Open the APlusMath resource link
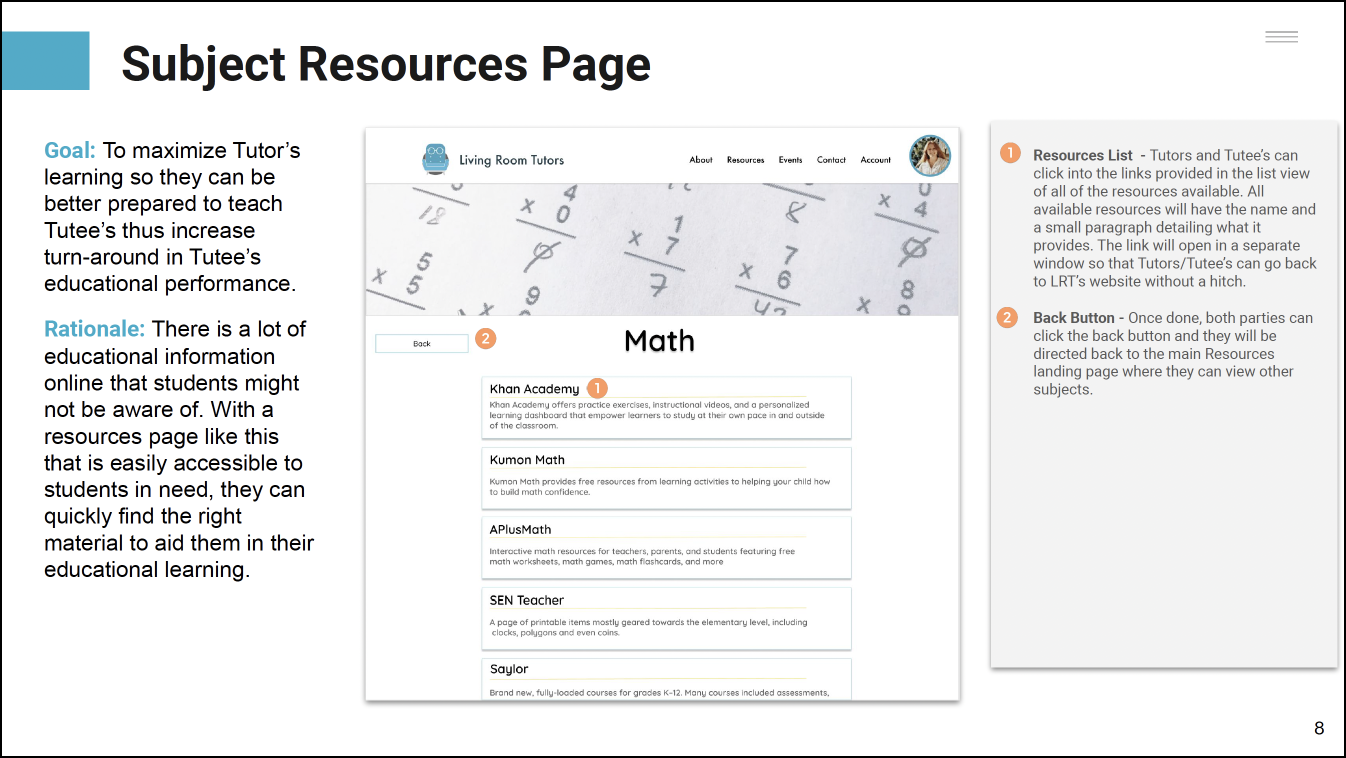 point(520,529)
